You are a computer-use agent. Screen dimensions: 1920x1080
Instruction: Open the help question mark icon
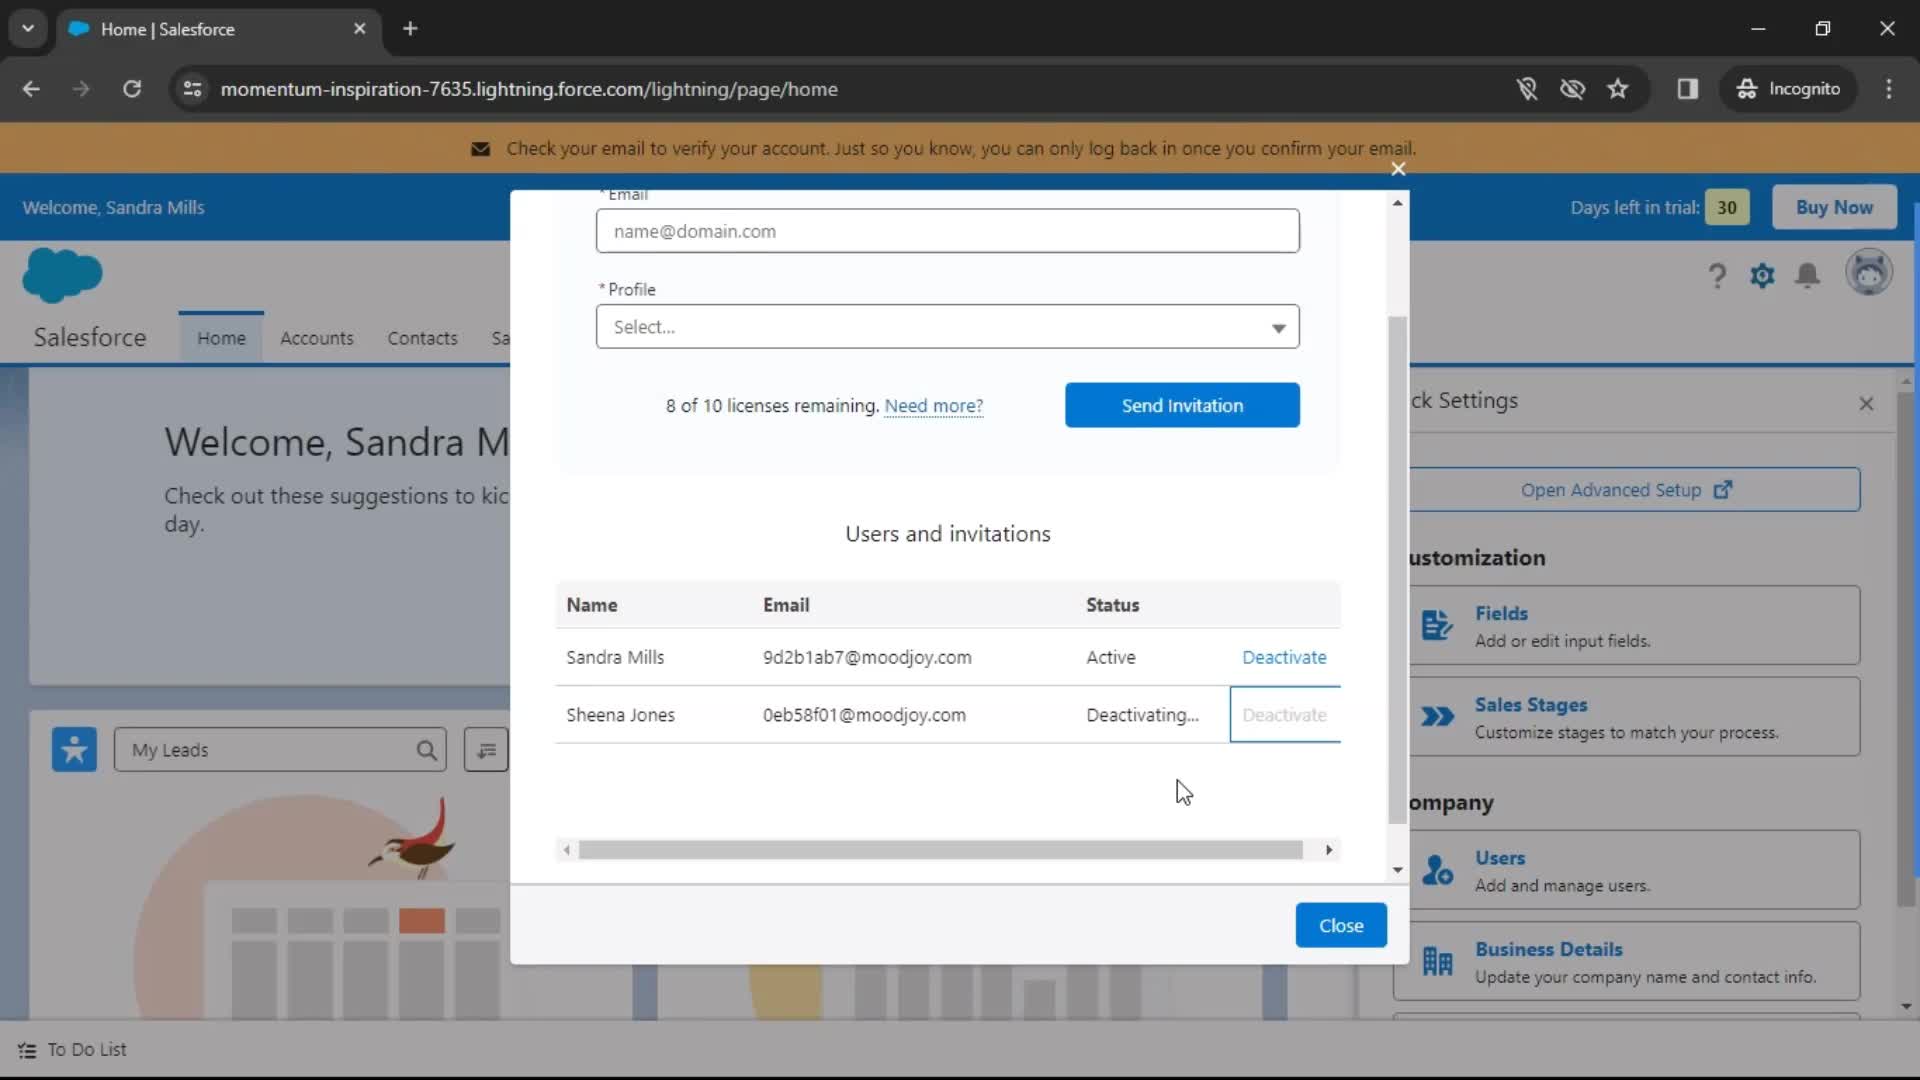click(1717, 275)
